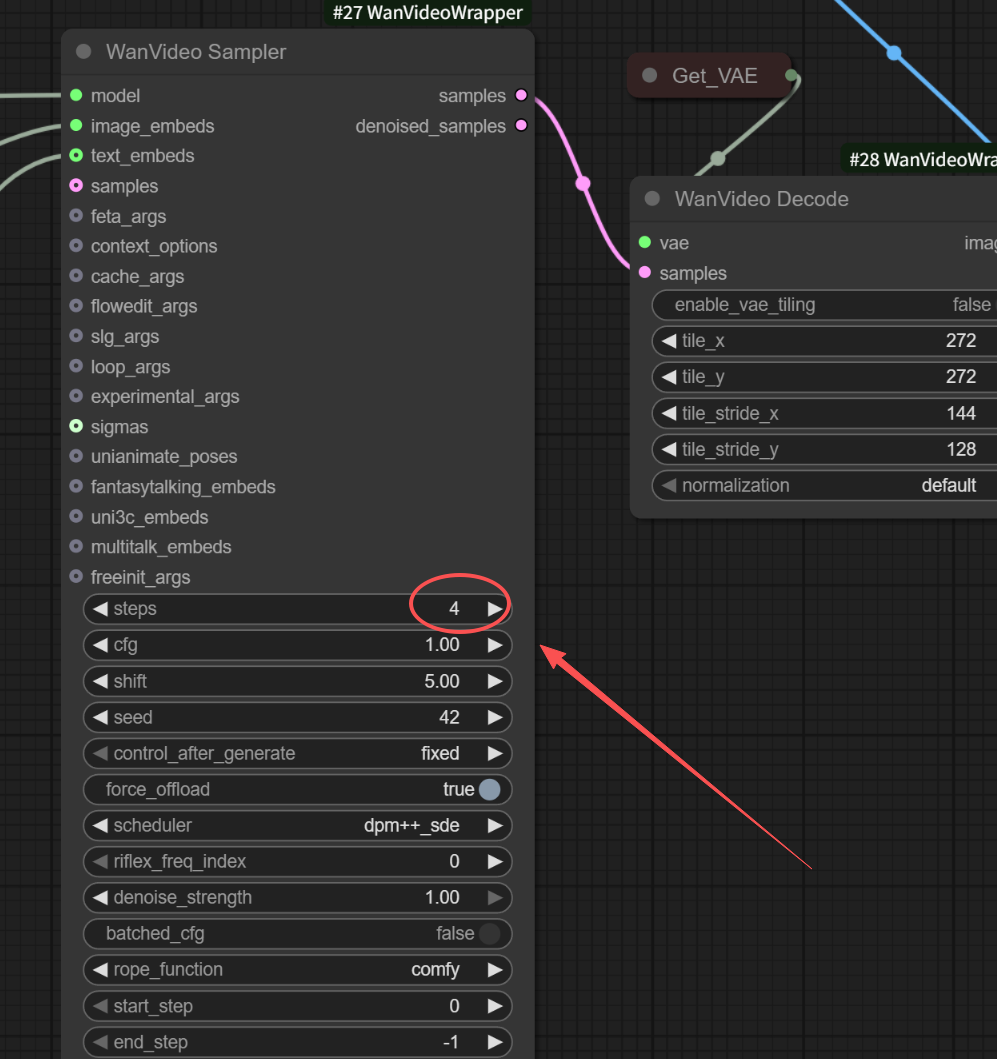Open the scheduler dropdown showing dpm++_sde
997x1059 pixels.
coord(297,825)
